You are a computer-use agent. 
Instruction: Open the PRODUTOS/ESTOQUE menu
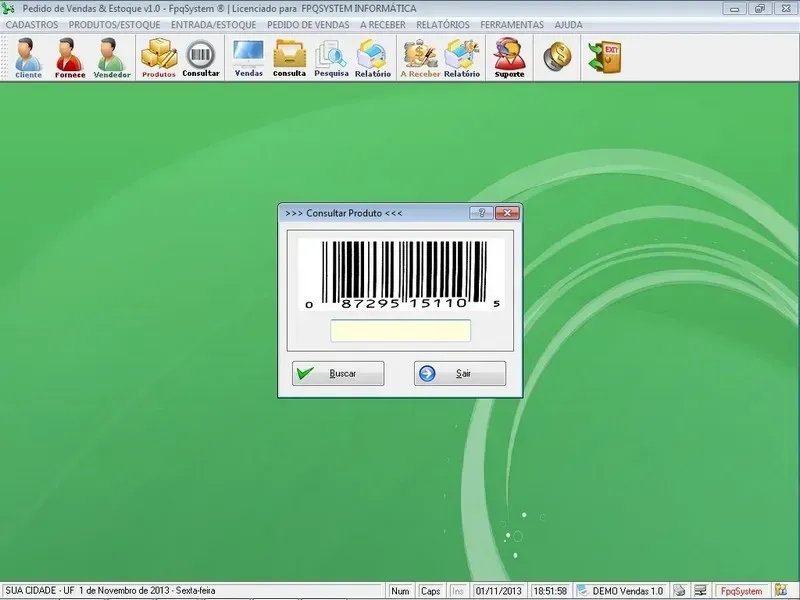114,24
